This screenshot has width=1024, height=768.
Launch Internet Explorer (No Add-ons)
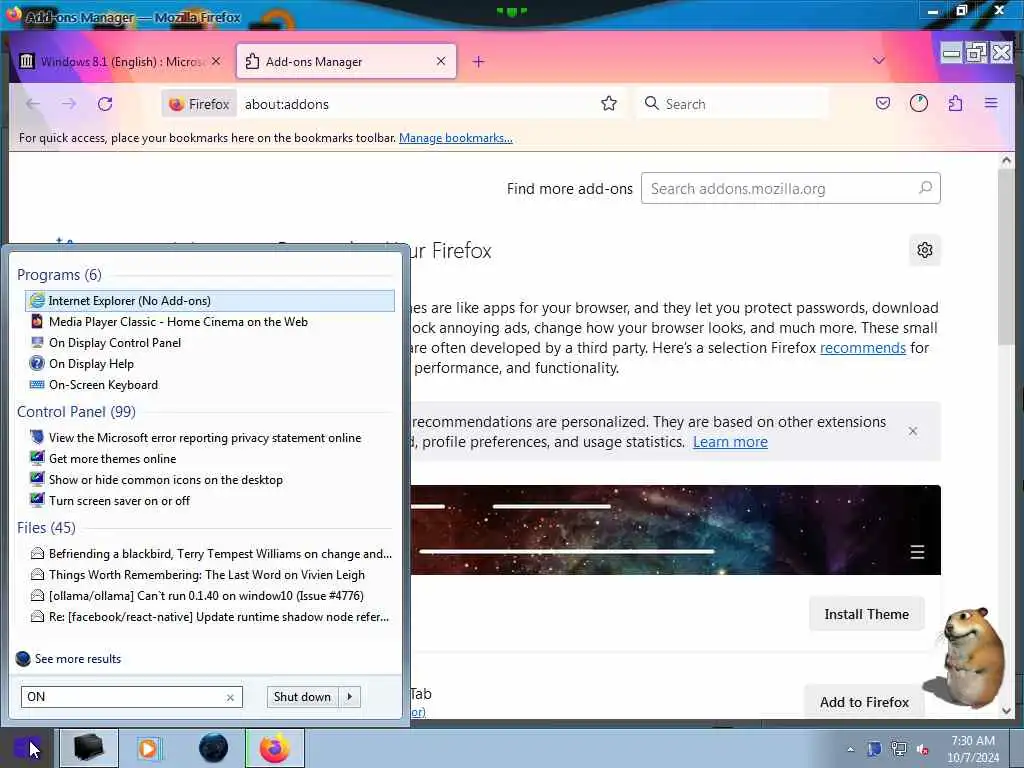[210, 300]
